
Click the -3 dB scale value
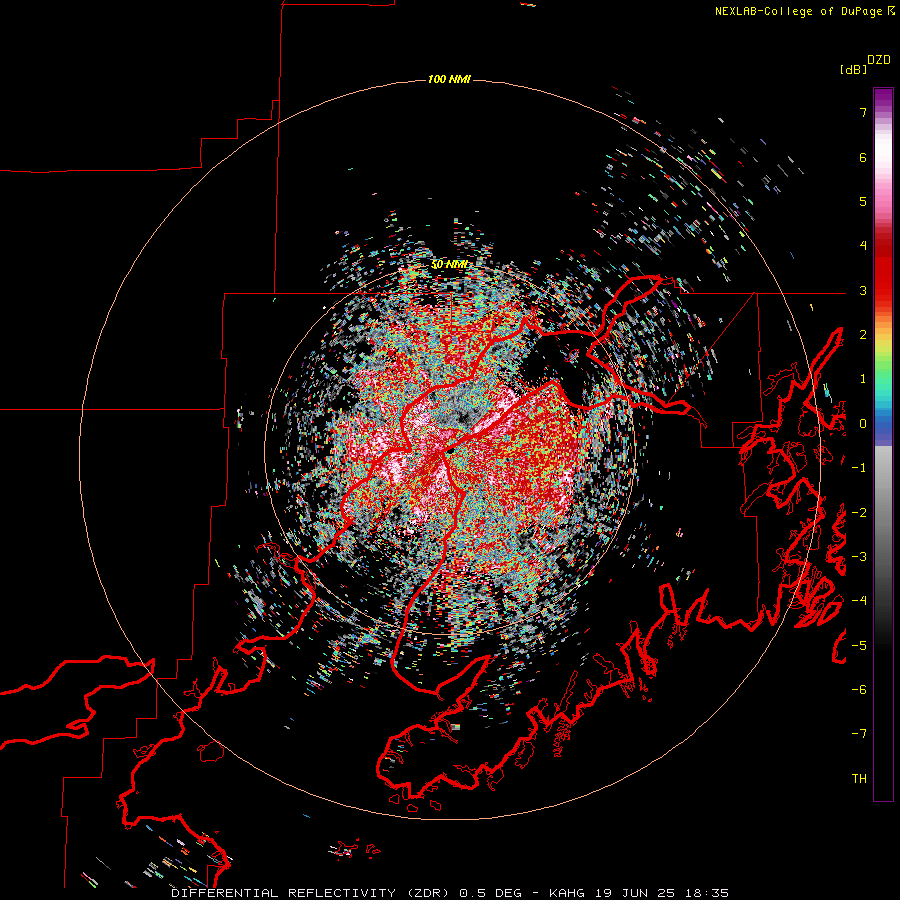[859, 557]
